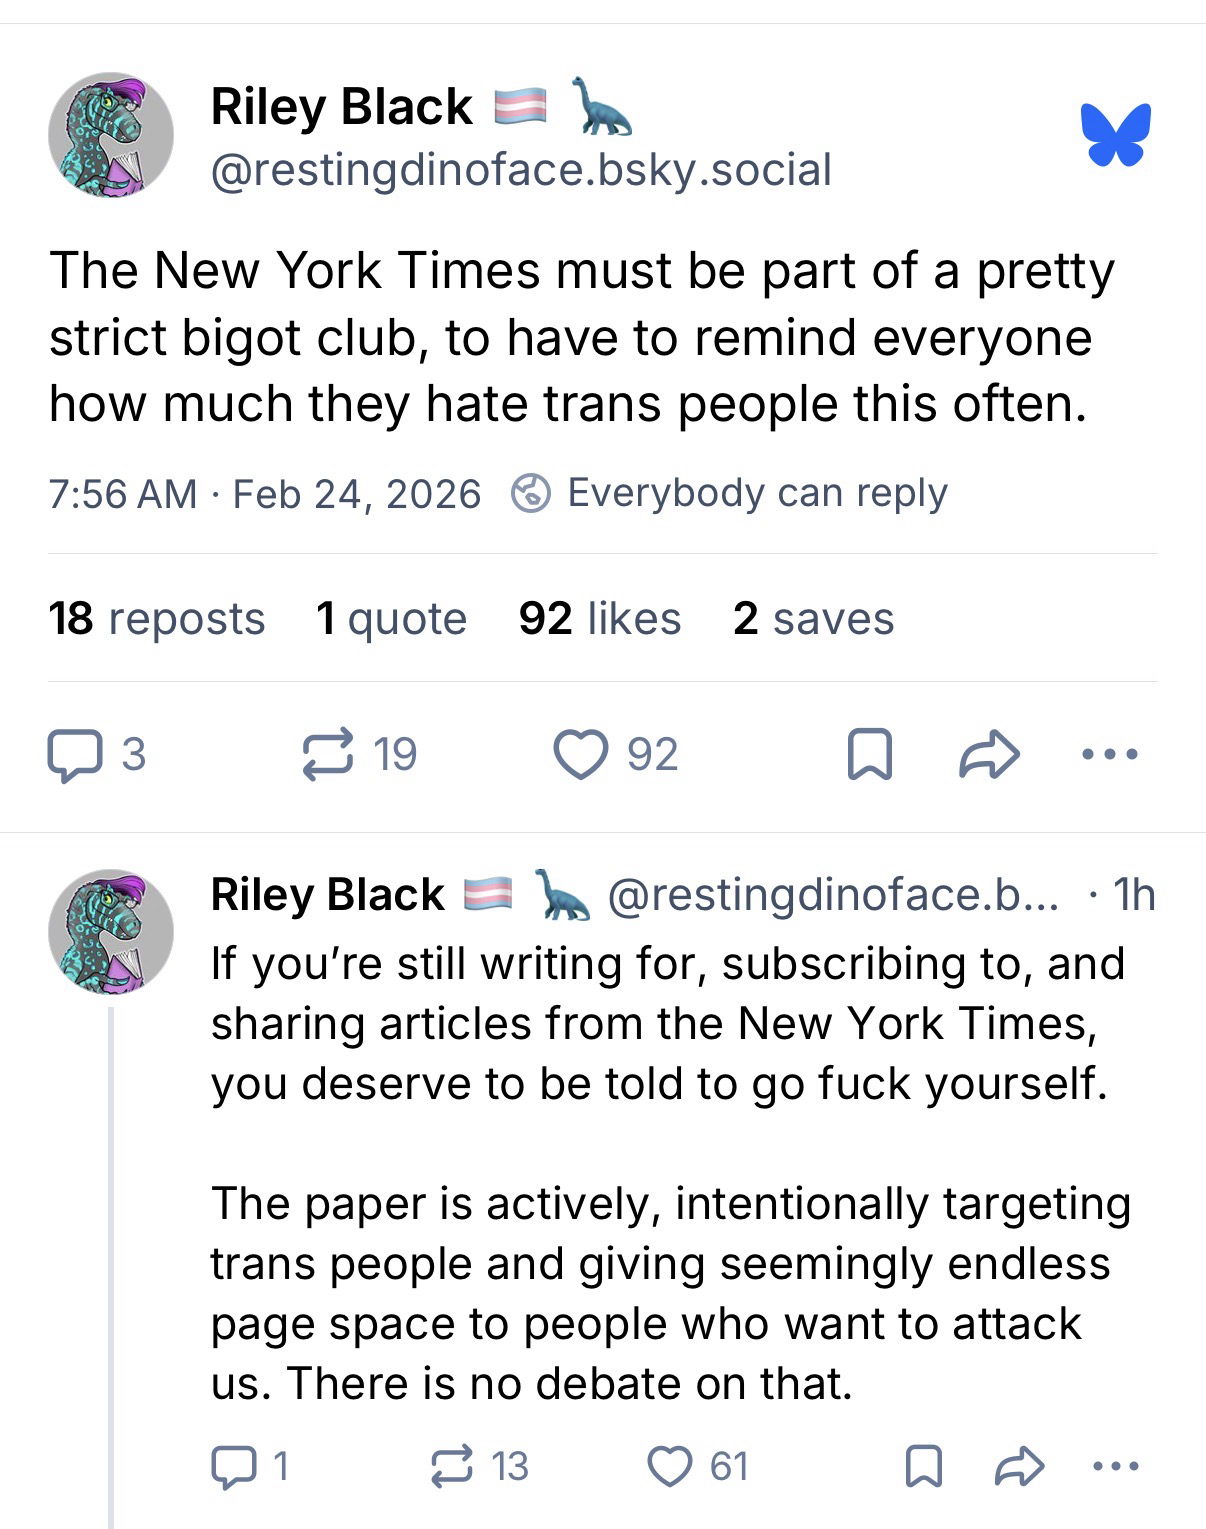Click the Bluesky butterfly logo
Screen dimensions: 1206x1529
pos(1115,134)
